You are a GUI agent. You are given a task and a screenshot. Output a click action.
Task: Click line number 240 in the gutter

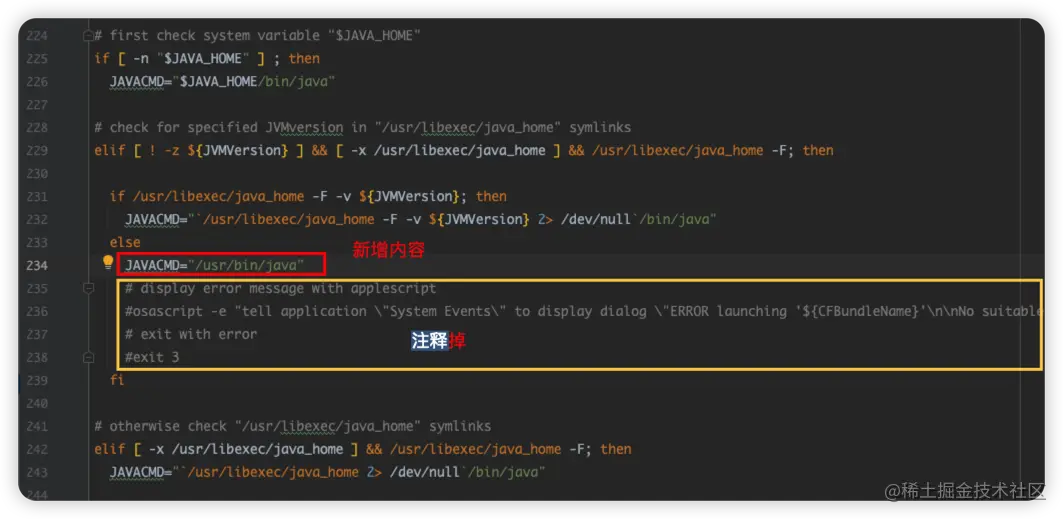click(x=37, y=403)
